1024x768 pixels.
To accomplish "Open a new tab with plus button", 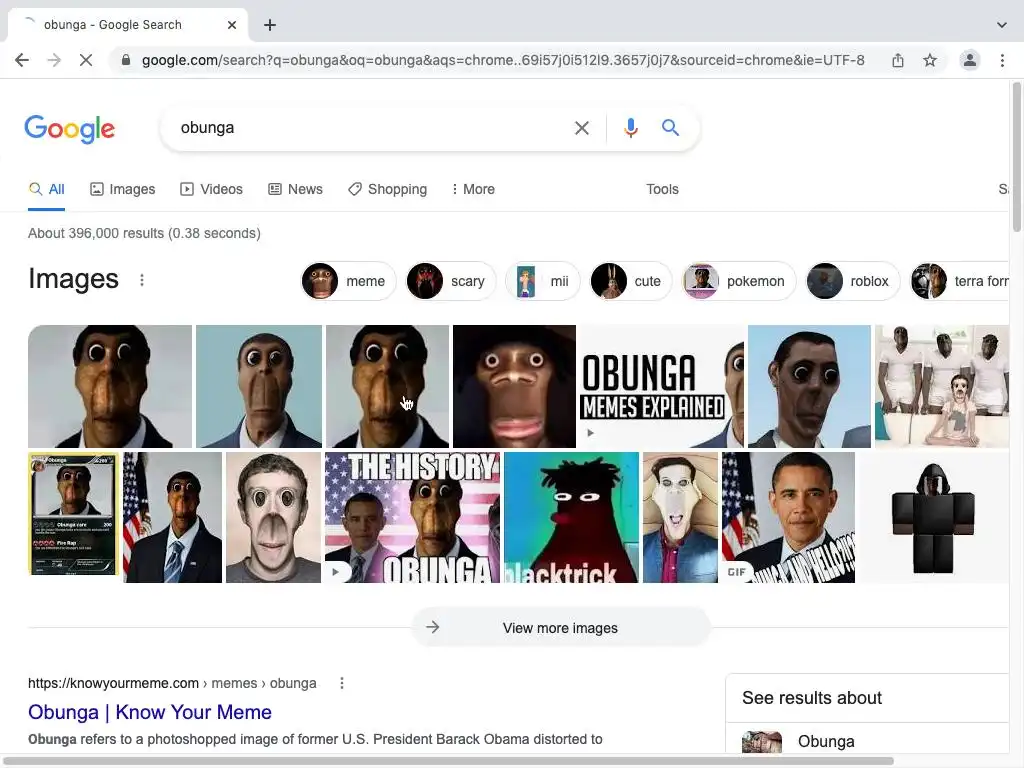I will pyautogui.click(x=270, y=25).
